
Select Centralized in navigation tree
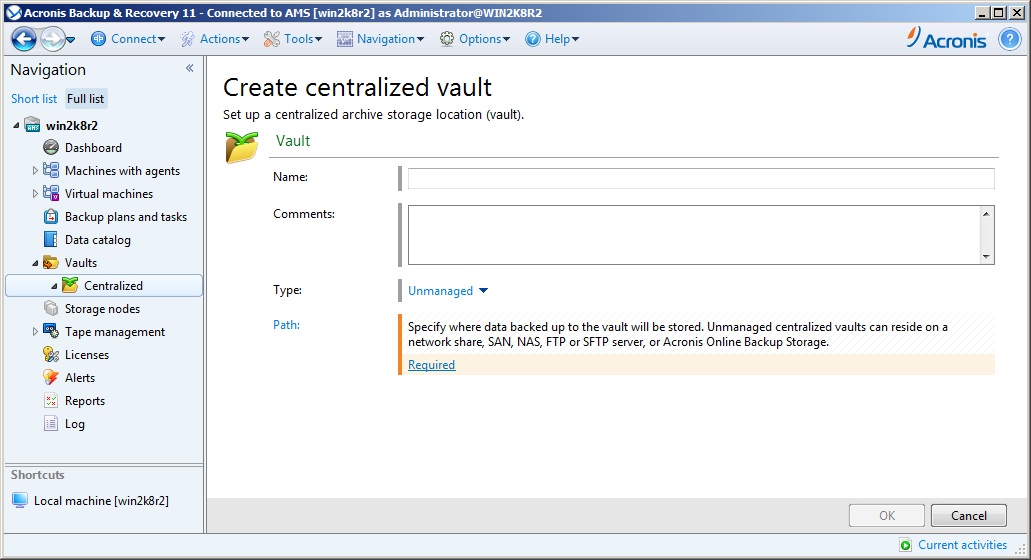[113, 286]
